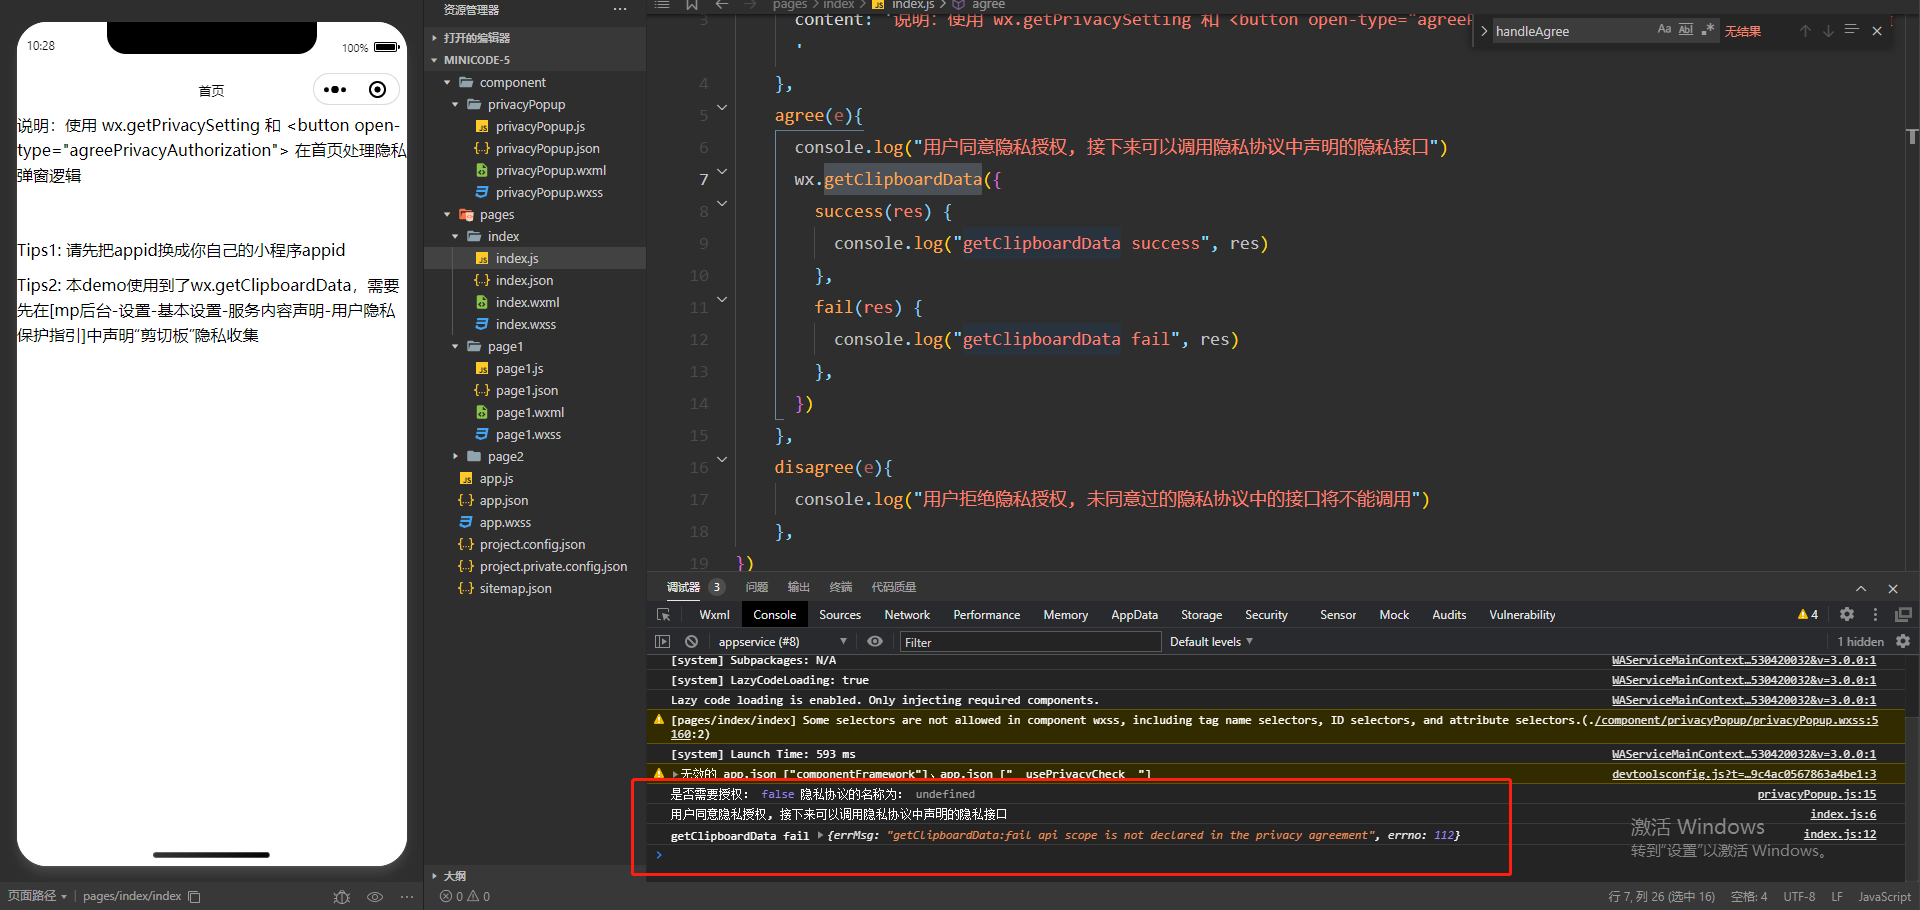Open page1.js in the file tree
Viewport: 1920px width, 910px height.
coord(519,368)
